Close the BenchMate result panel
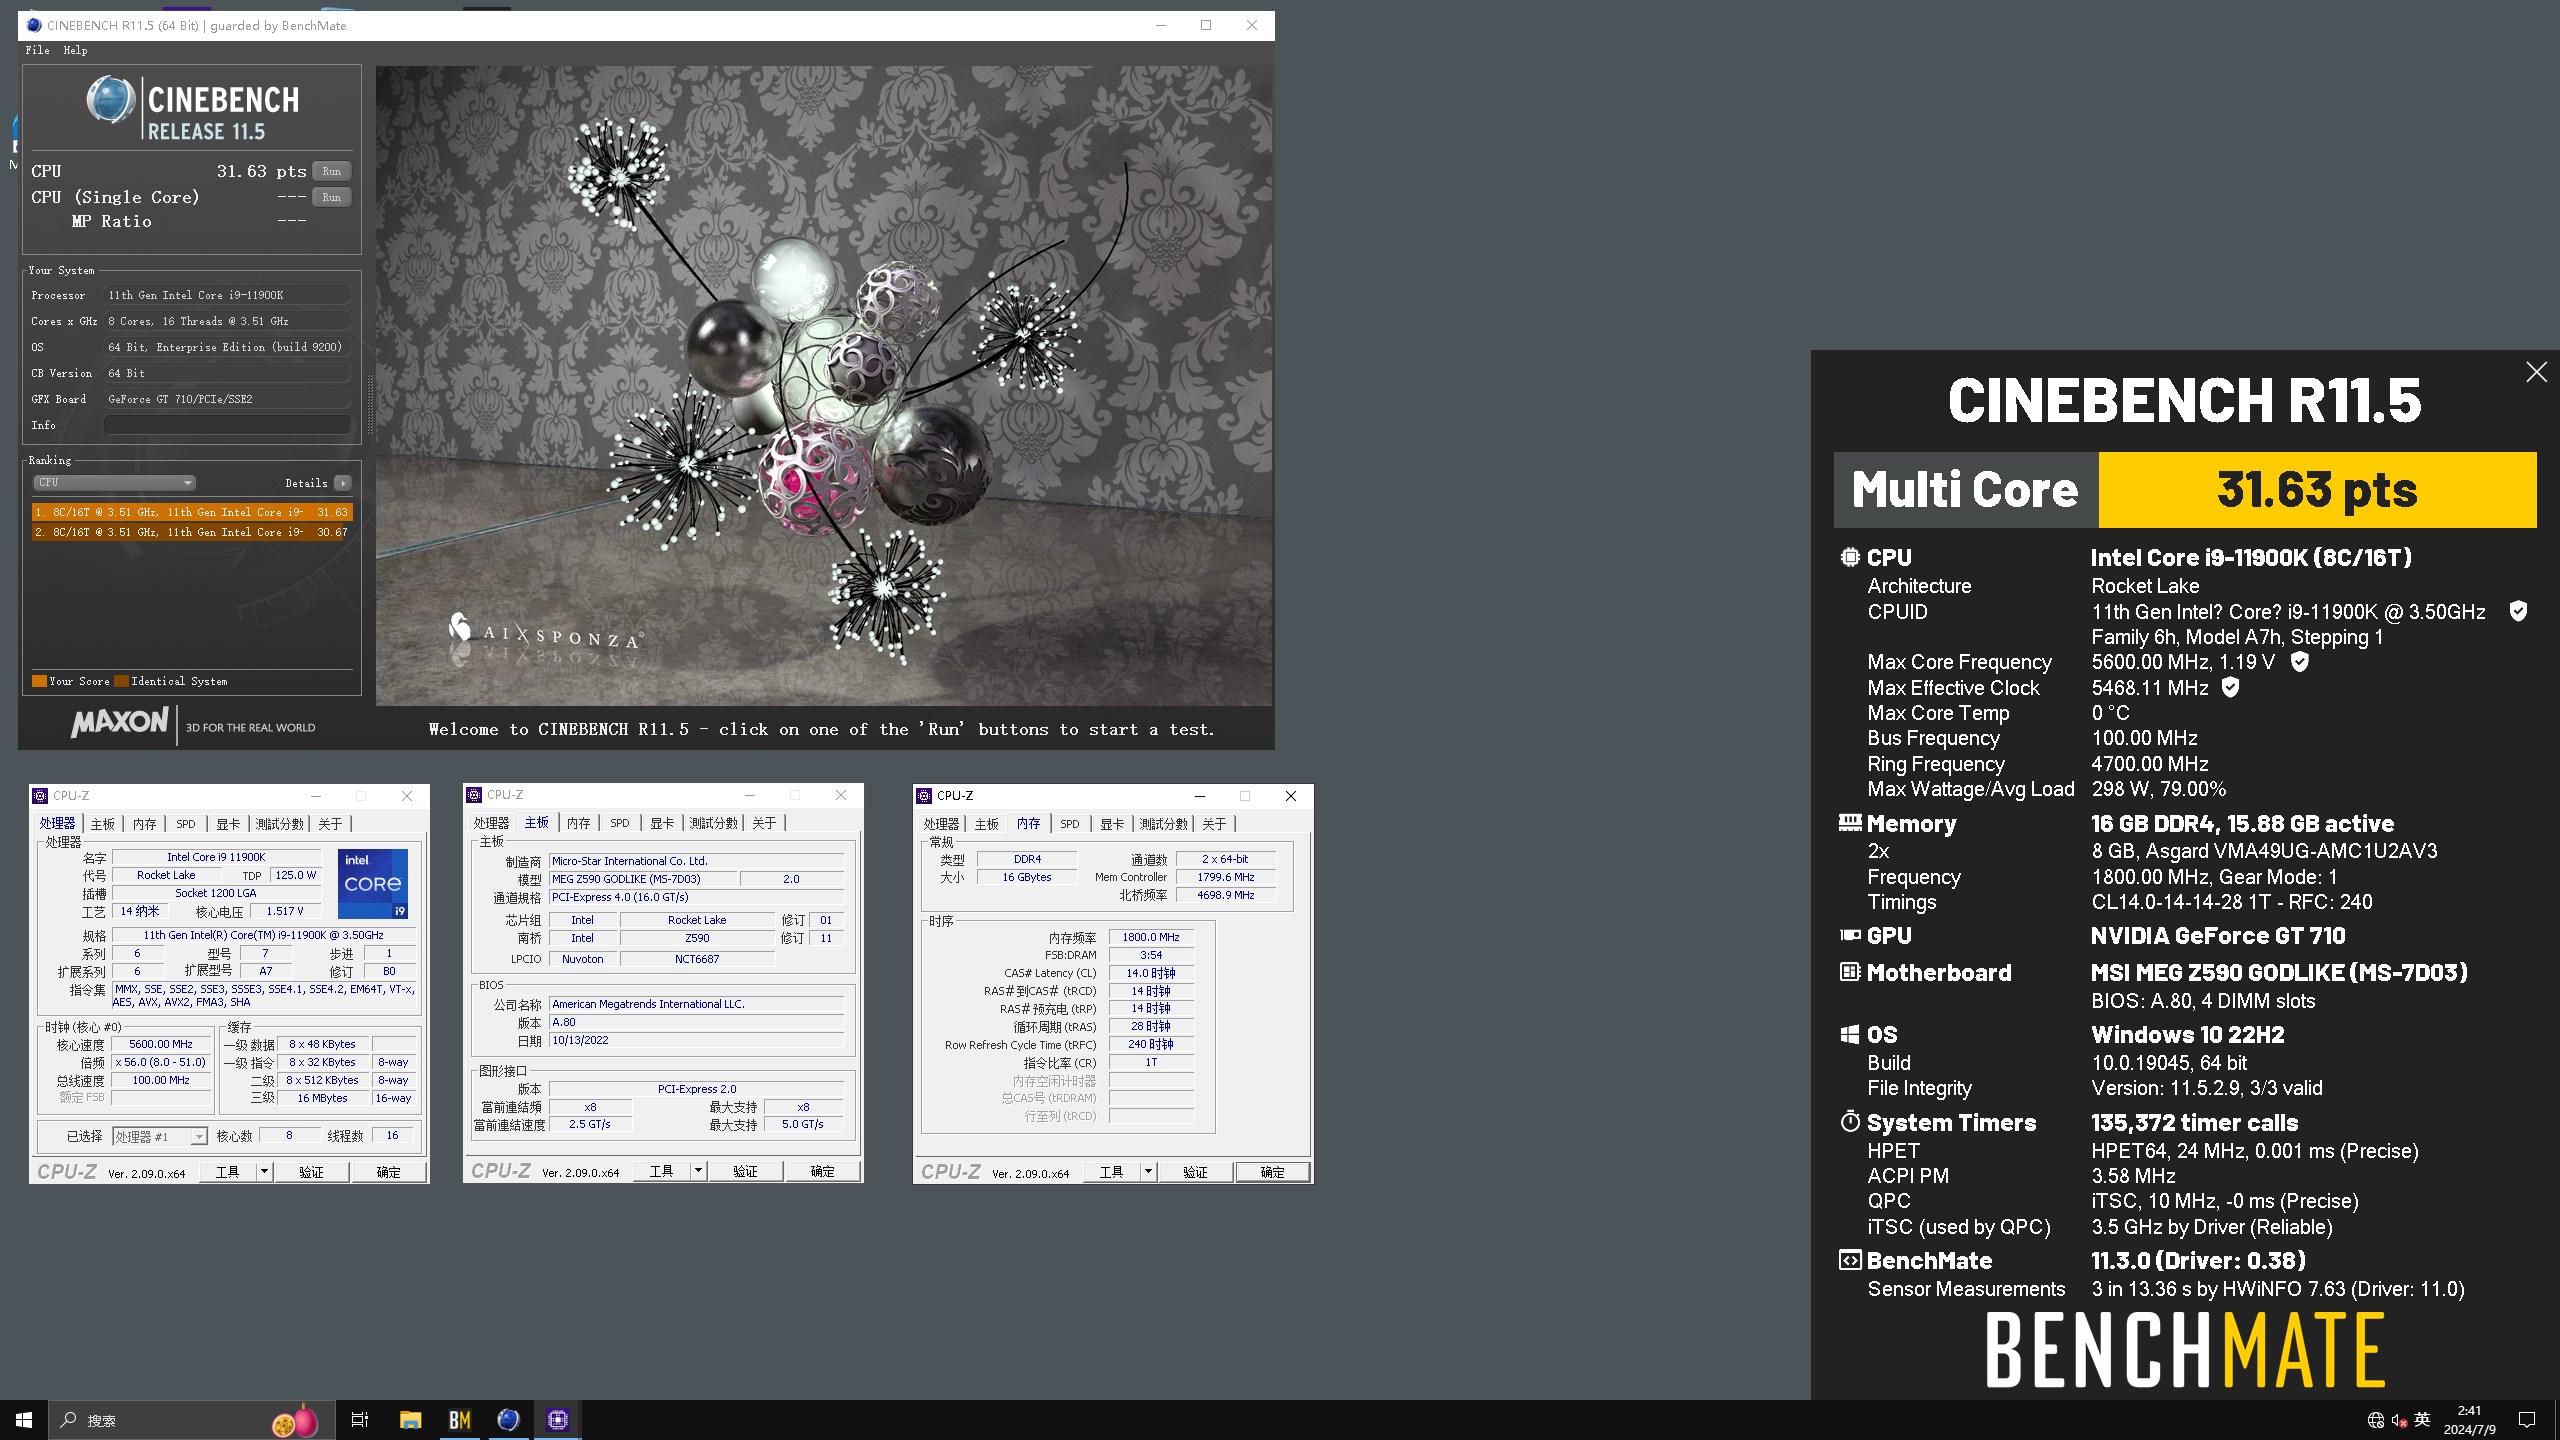The height and width of the screenshot is (1440, 2560). point(2536,372)
